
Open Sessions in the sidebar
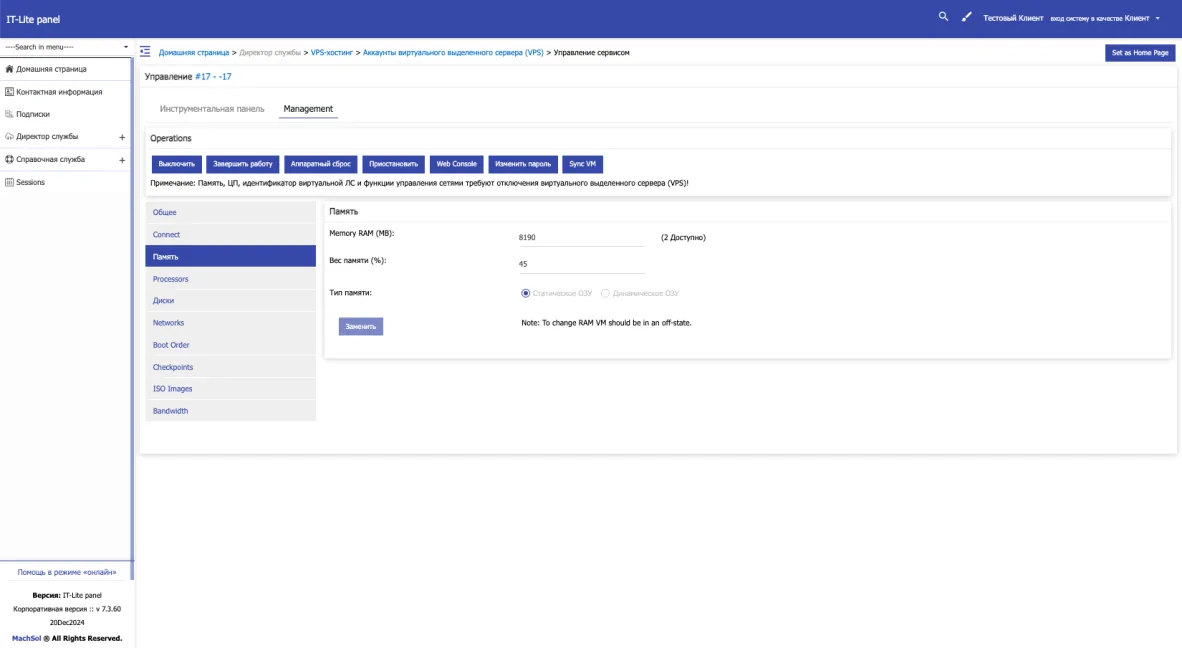click(30, 182)
